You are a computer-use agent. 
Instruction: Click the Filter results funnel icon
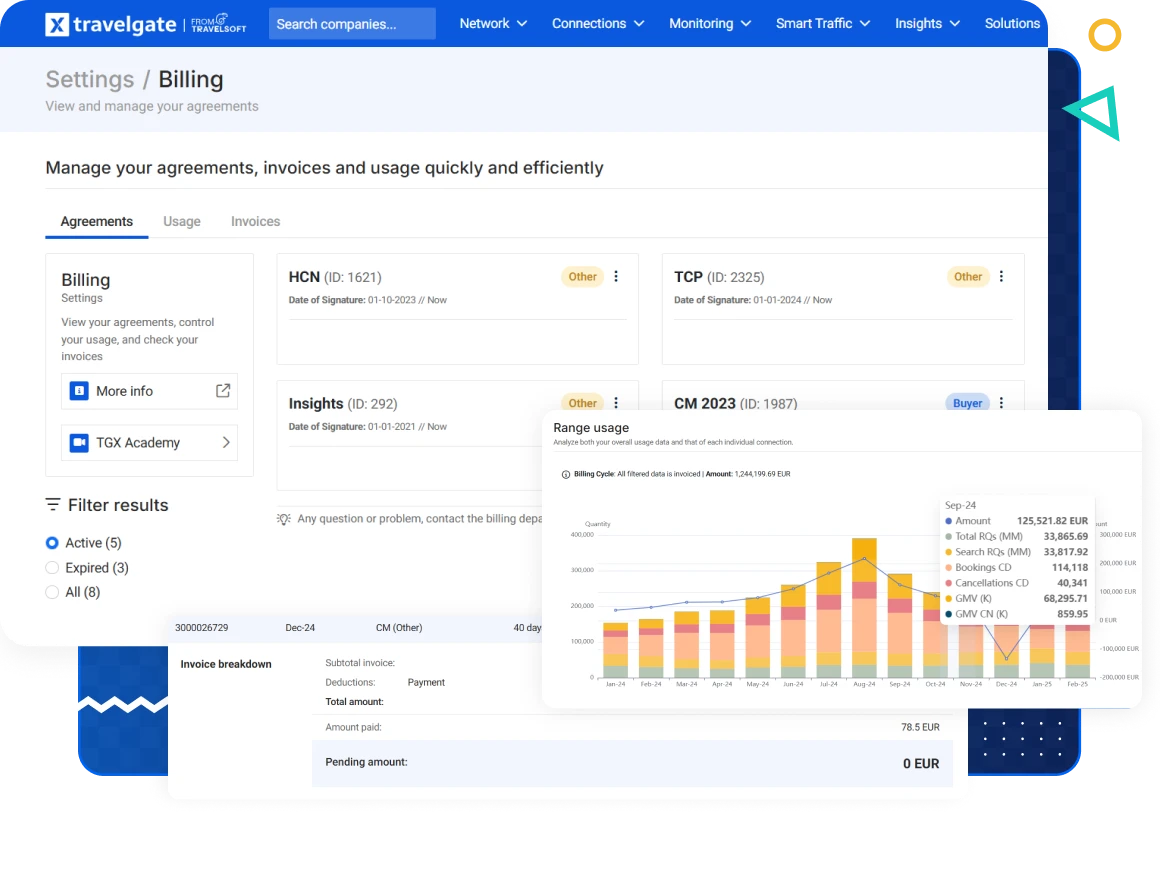pyautogui.click(x=53, y=505)
